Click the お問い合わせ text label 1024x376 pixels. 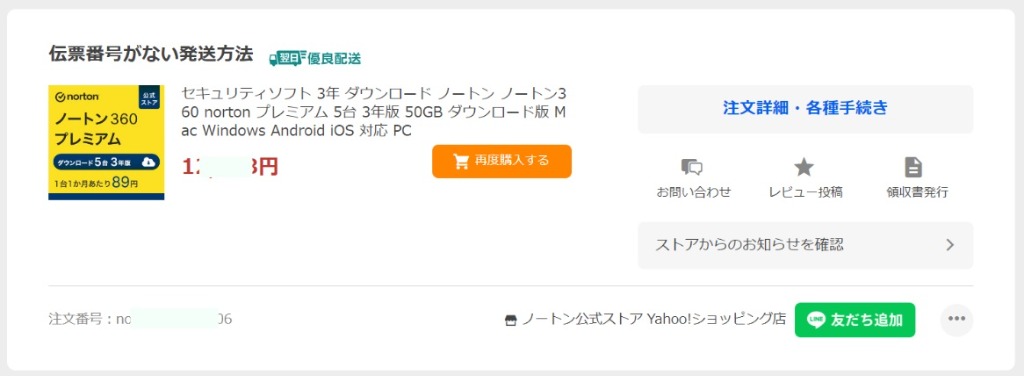pos(694,192)
